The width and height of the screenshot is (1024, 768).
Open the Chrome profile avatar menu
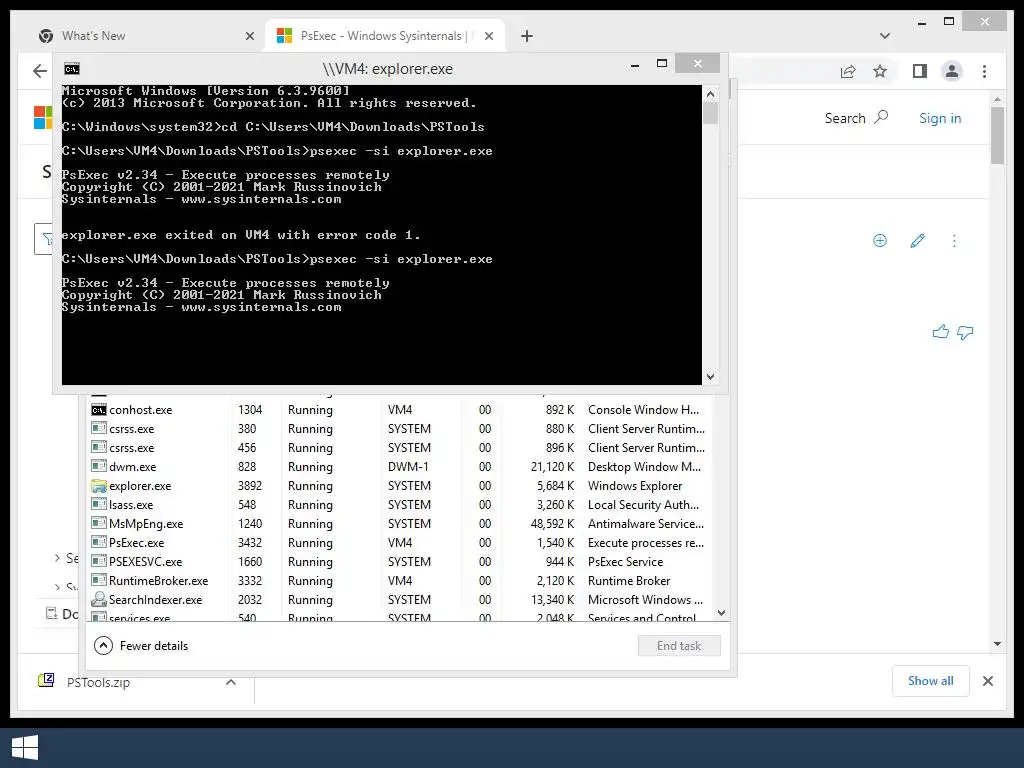click(952, 71)
